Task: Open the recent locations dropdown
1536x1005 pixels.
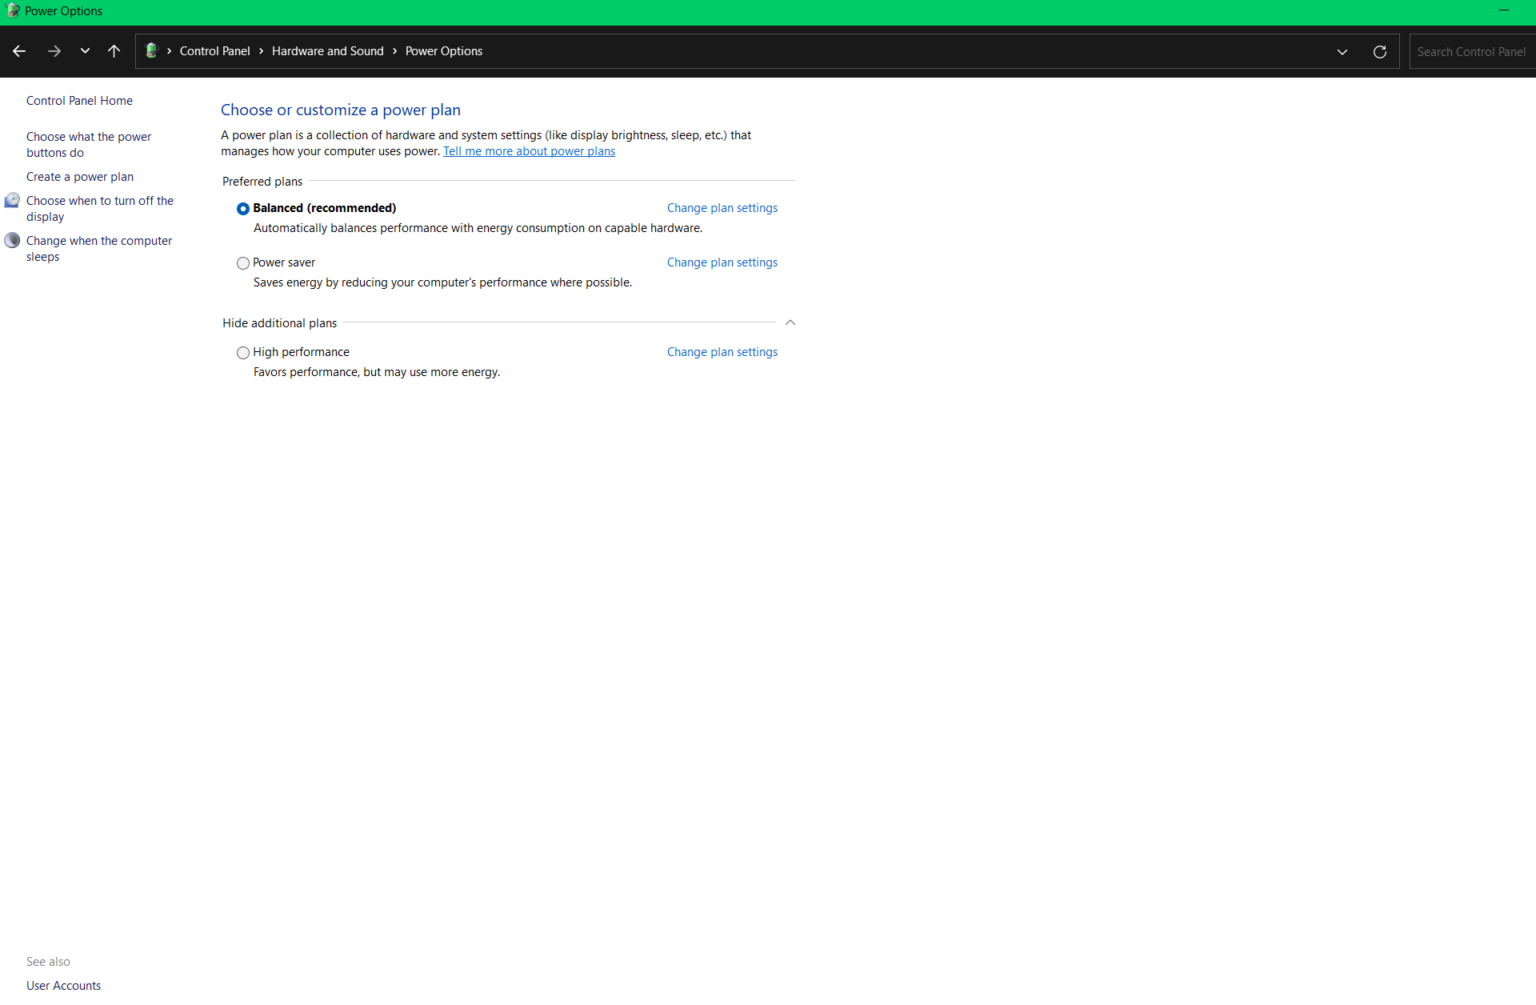Action: pos(85,51)
